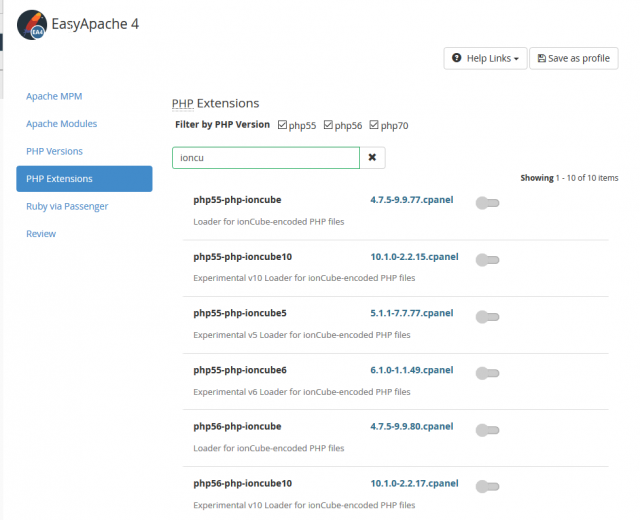Viewport: 640px width, 520px height.
Task: Enable the php55-php-ioncube10 toggle
Action: (487, 260)
